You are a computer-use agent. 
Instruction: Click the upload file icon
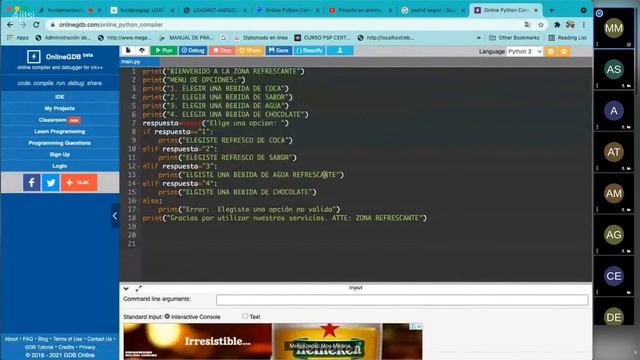point(142,51)
